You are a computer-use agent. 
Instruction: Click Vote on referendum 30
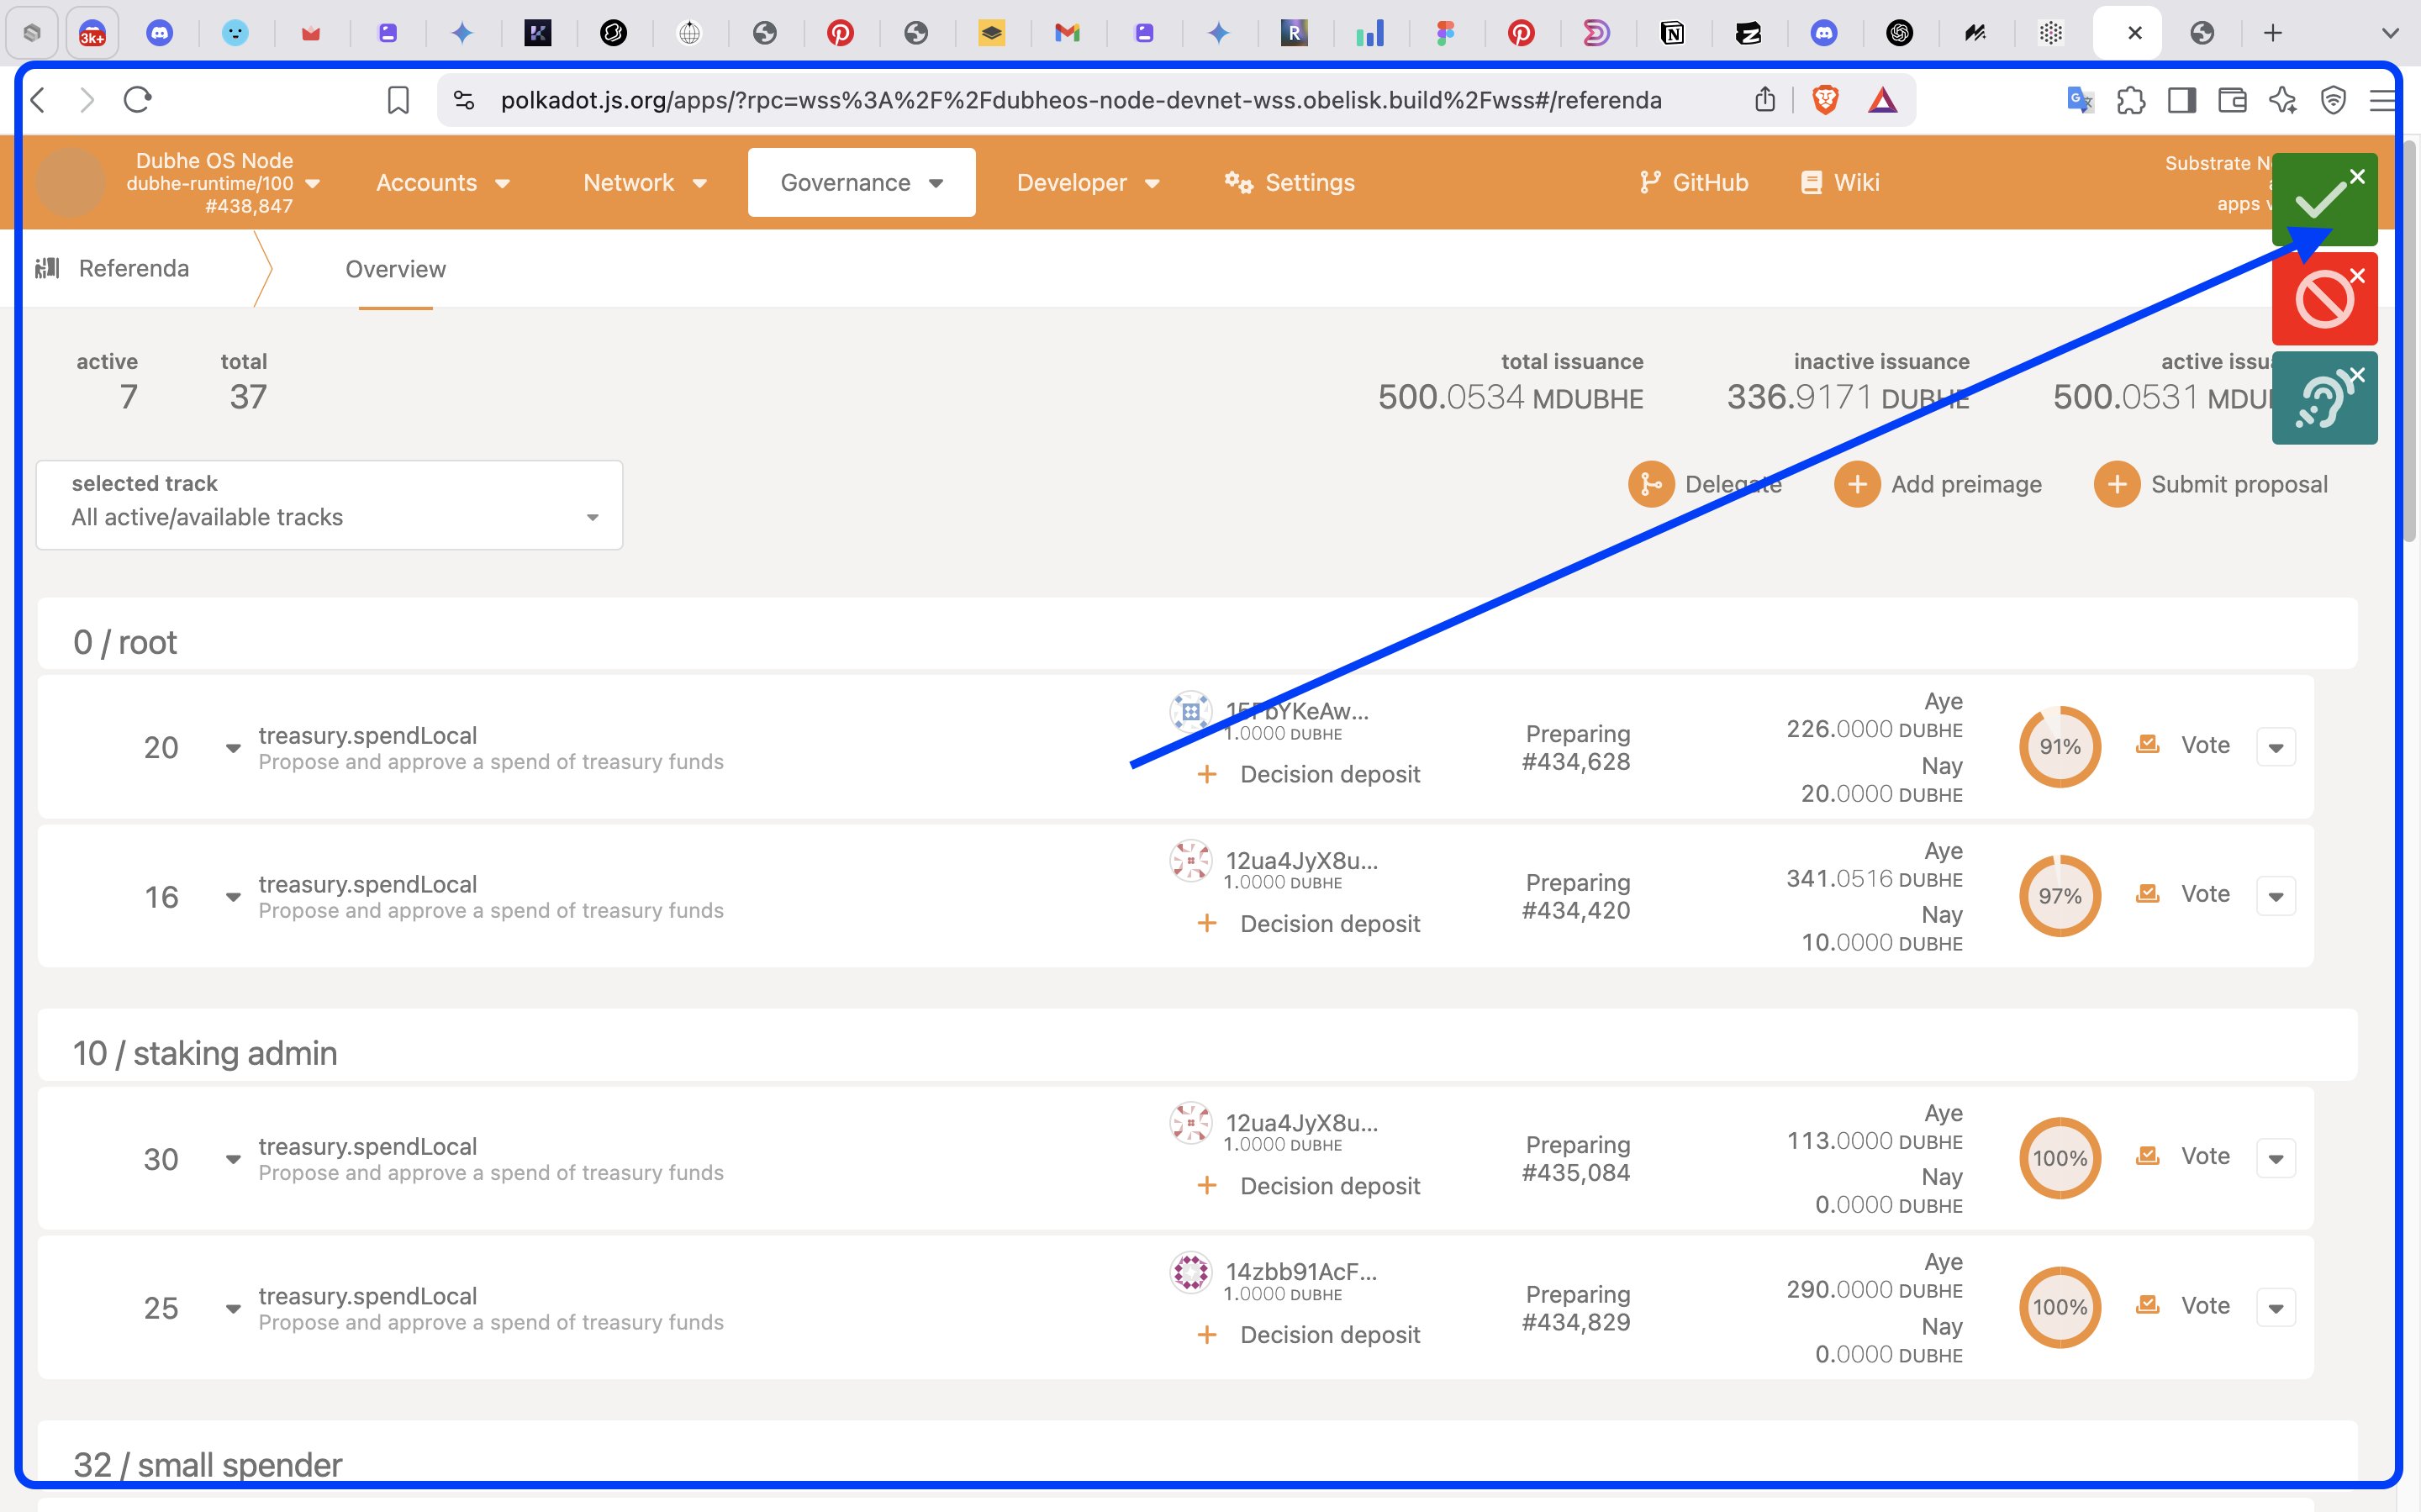point(2184,1157)
